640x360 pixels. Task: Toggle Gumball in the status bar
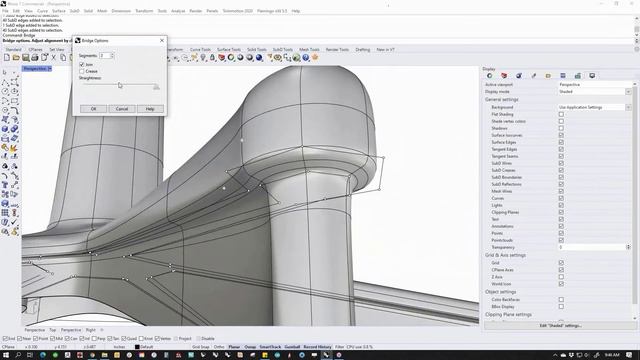tap(292, 347)
